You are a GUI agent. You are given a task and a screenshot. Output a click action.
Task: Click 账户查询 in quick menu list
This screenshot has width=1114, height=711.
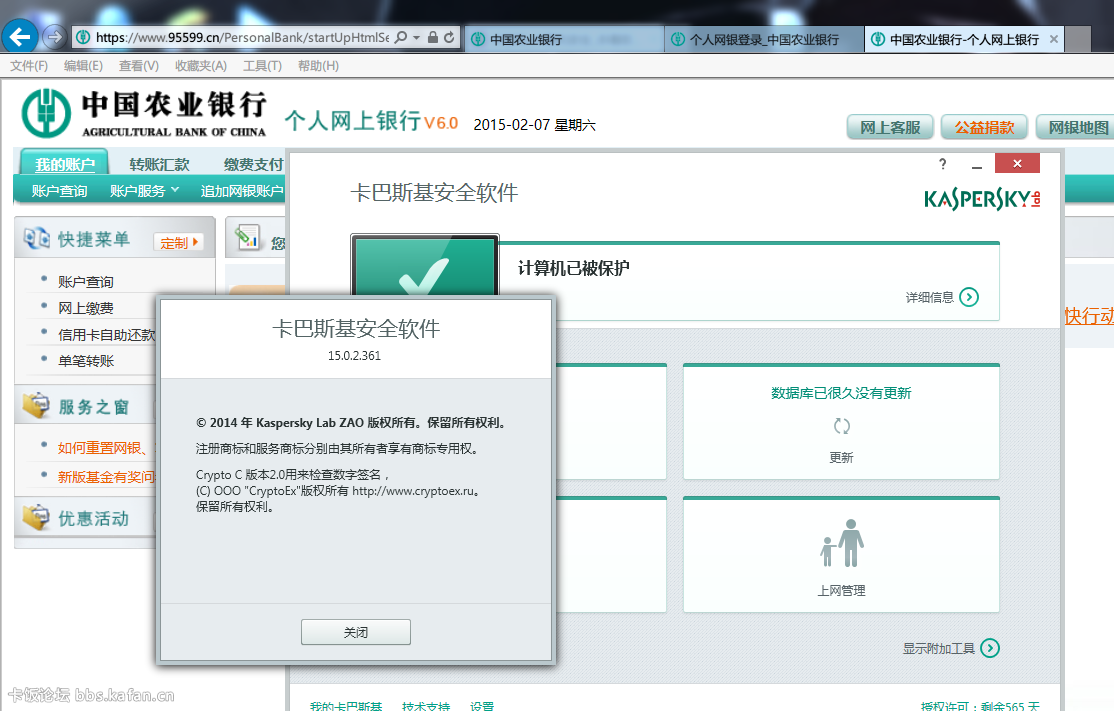click(x=86, y=282)
